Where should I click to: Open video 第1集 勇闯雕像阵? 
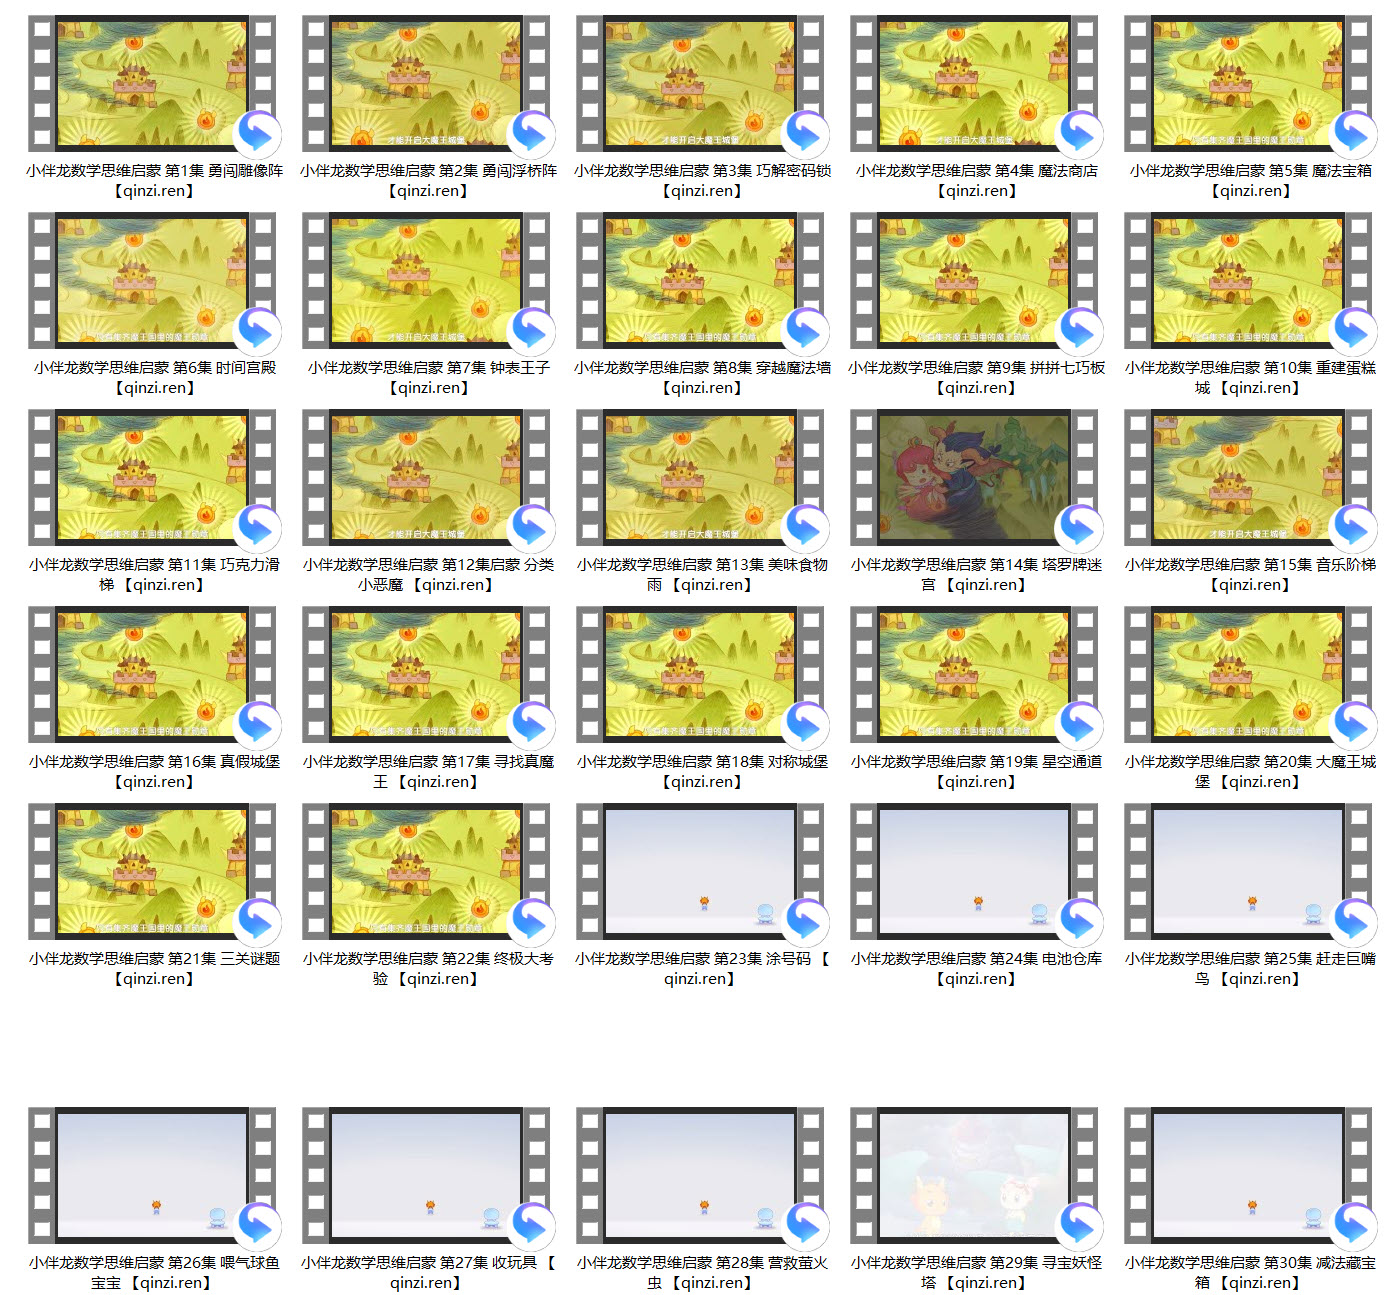152,84
